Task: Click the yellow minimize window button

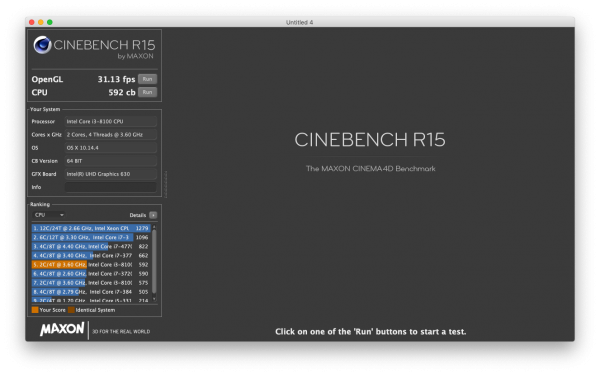Action: coord(41,22)
